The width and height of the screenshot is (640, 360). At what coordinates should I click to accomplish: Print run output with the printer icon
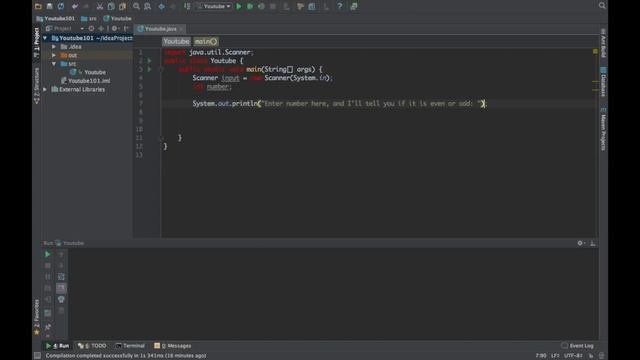pyautogui.click(x=61, y=300)
